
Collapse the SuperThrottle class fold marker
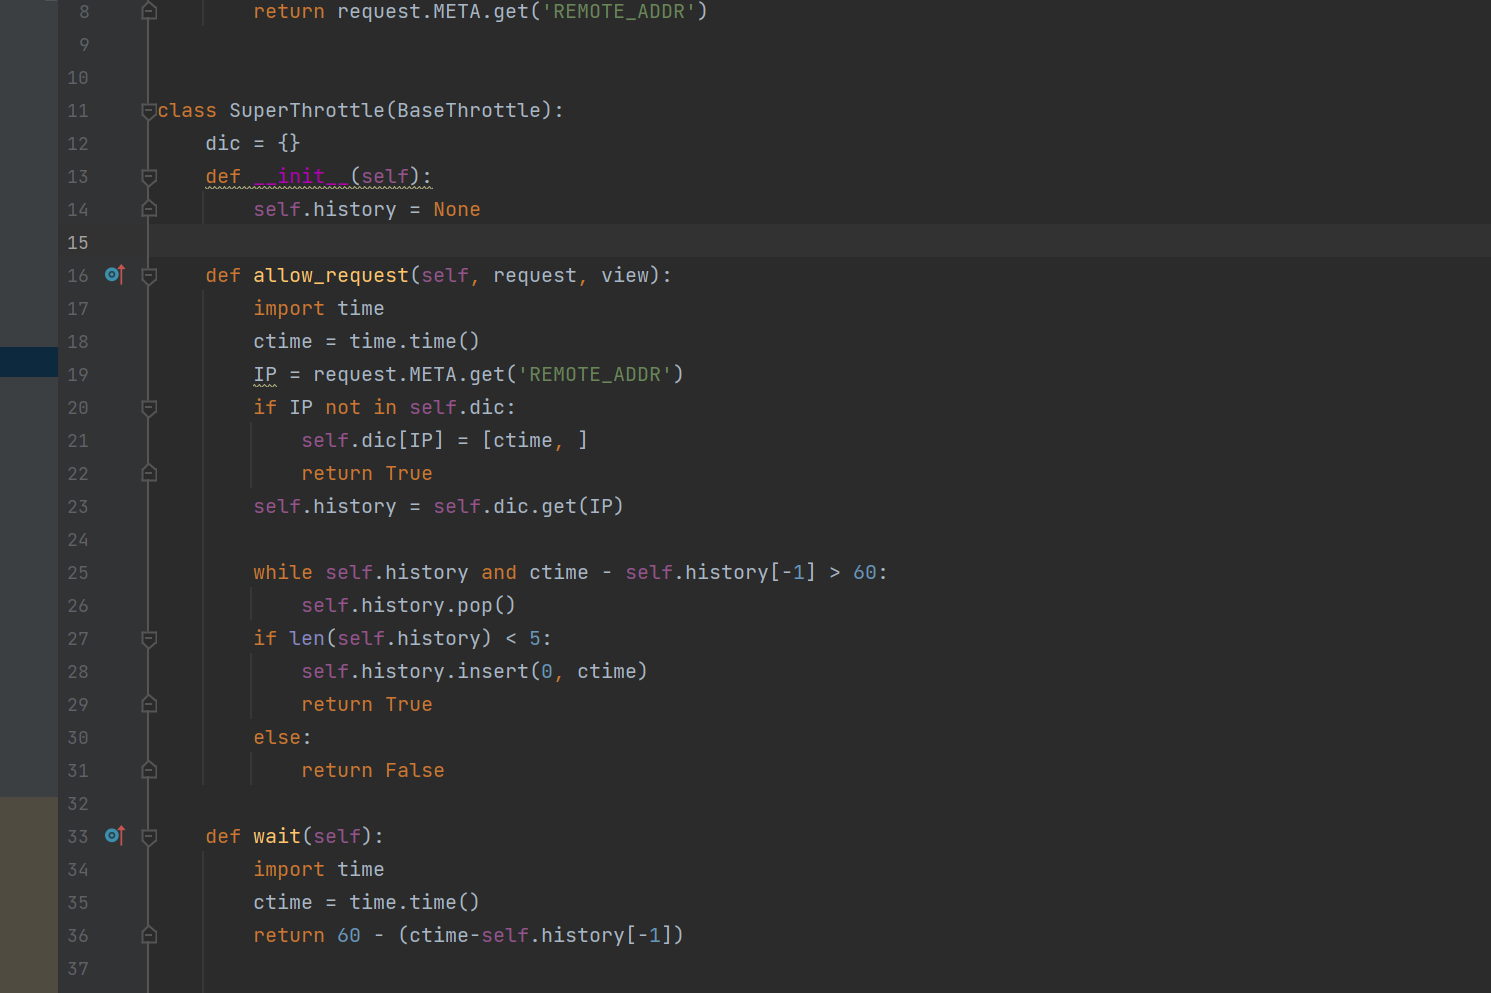click(x=149, y=110)
